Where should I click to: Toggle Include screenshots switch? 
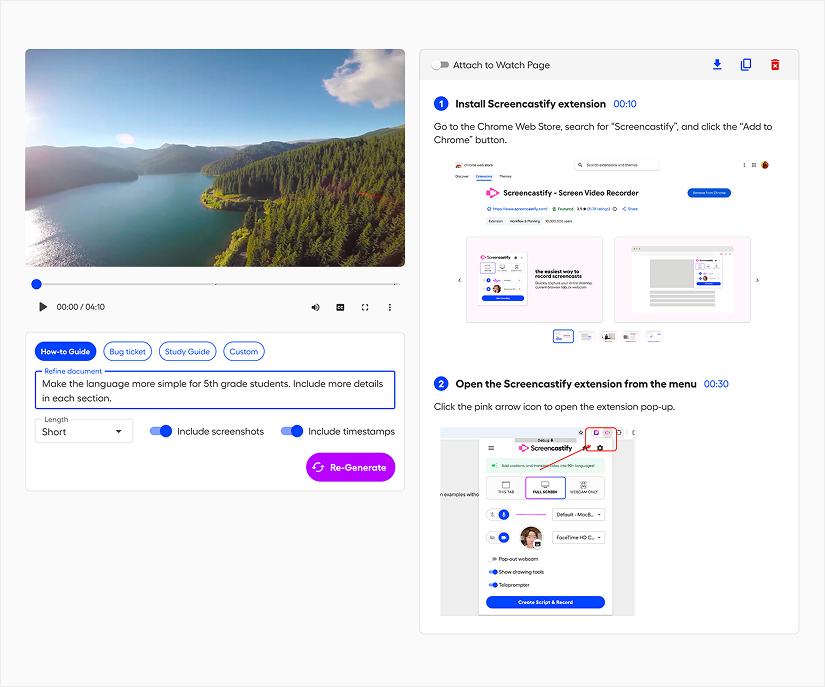coord(161,431)
